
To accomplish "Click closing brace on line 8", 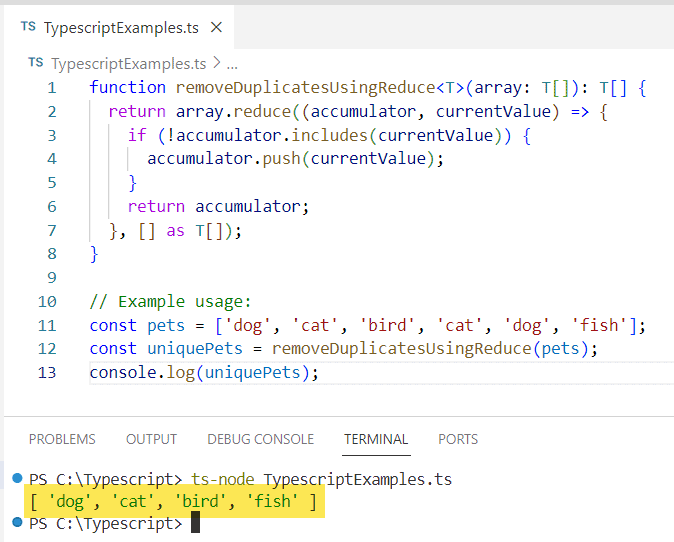I will click(x=94, y=254).
